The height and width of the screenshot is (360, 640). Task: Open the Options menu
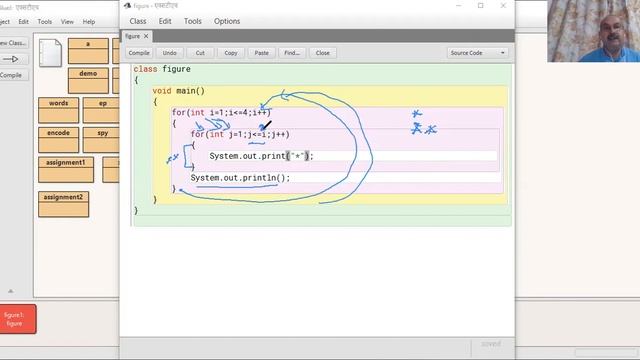click(227, 21)
